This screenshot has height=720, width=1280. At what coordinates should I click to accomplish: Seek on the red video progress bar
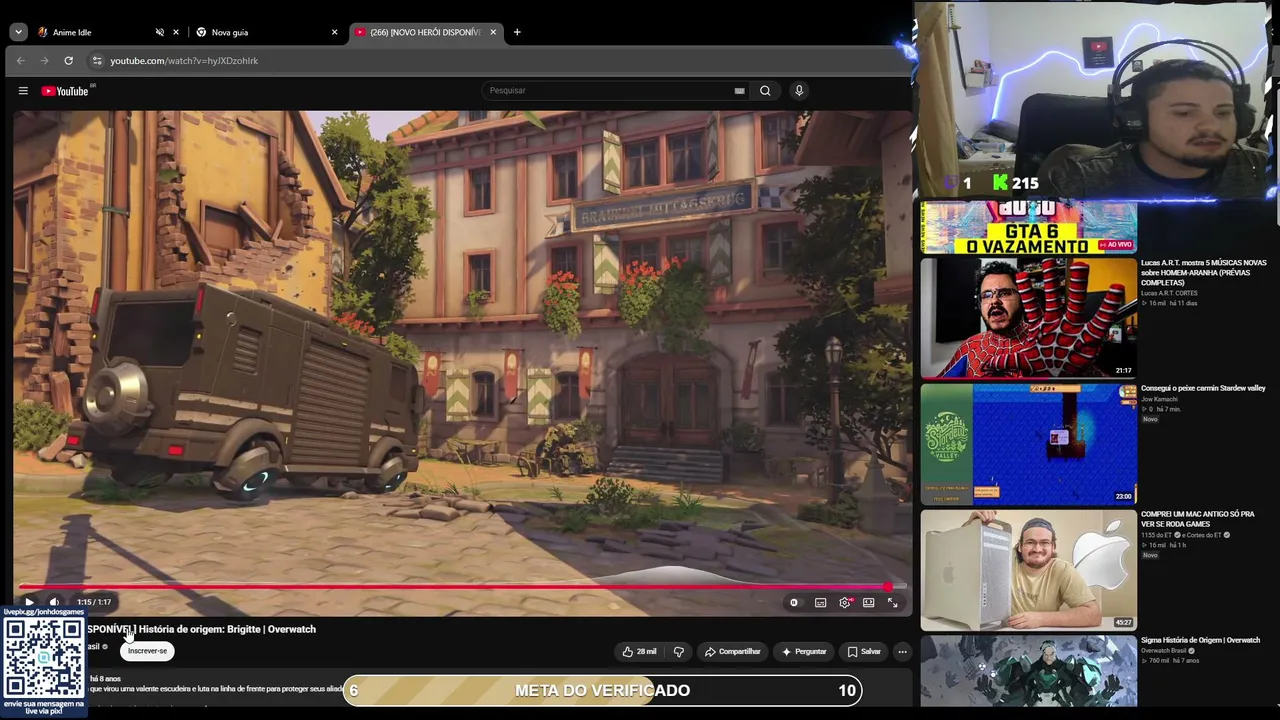point(461,588)
